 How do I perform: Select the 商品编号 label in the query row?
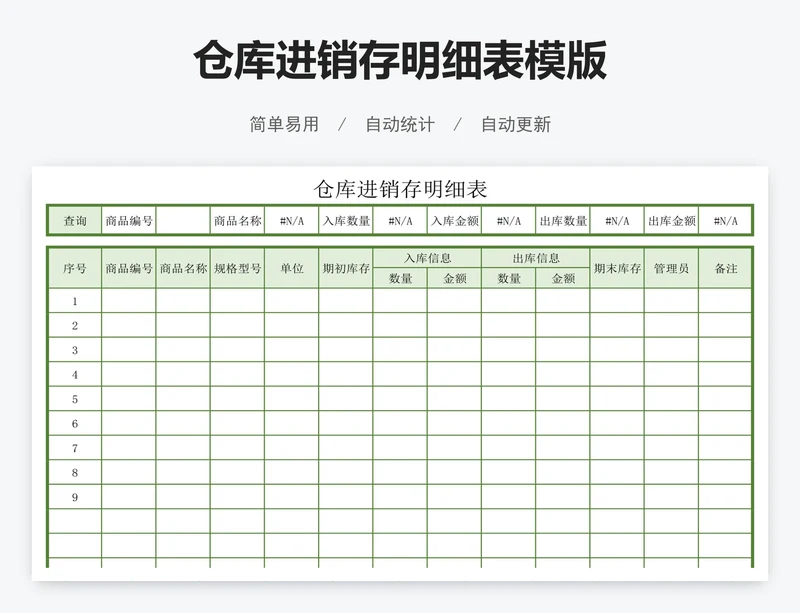click(129, 220)
